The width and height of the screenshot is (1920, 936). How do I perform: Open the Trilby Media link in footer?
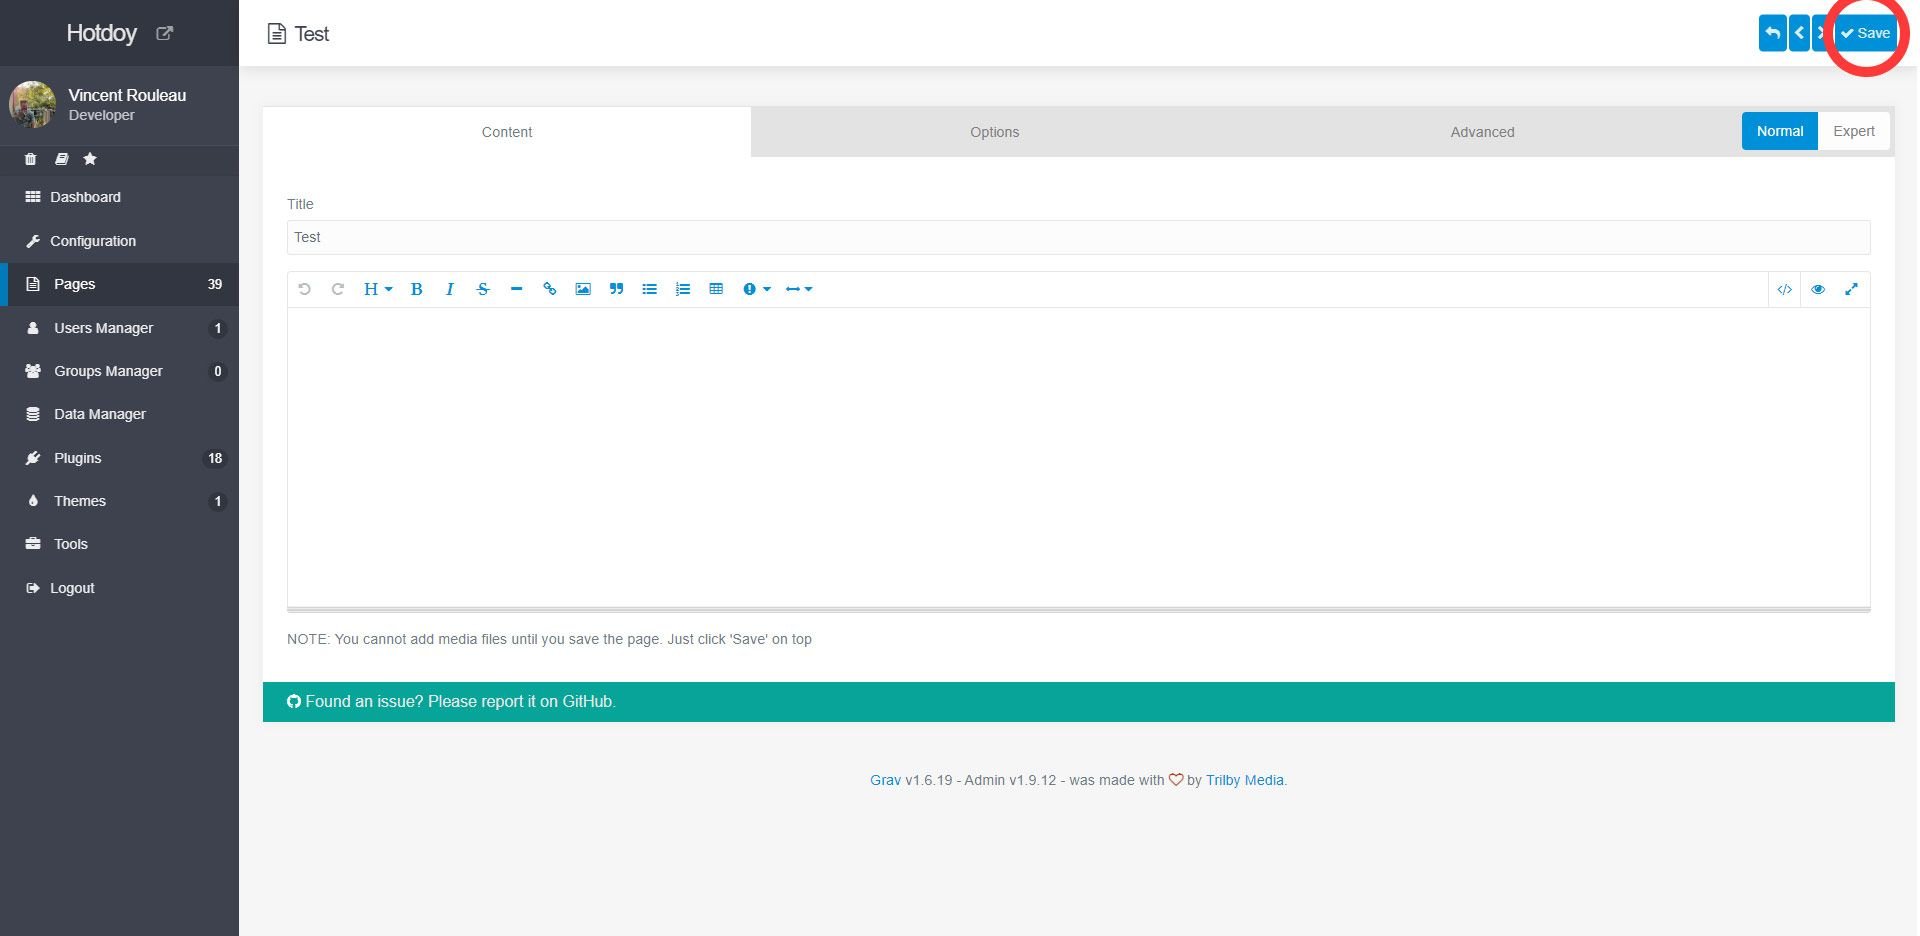tap(1244, 780)
